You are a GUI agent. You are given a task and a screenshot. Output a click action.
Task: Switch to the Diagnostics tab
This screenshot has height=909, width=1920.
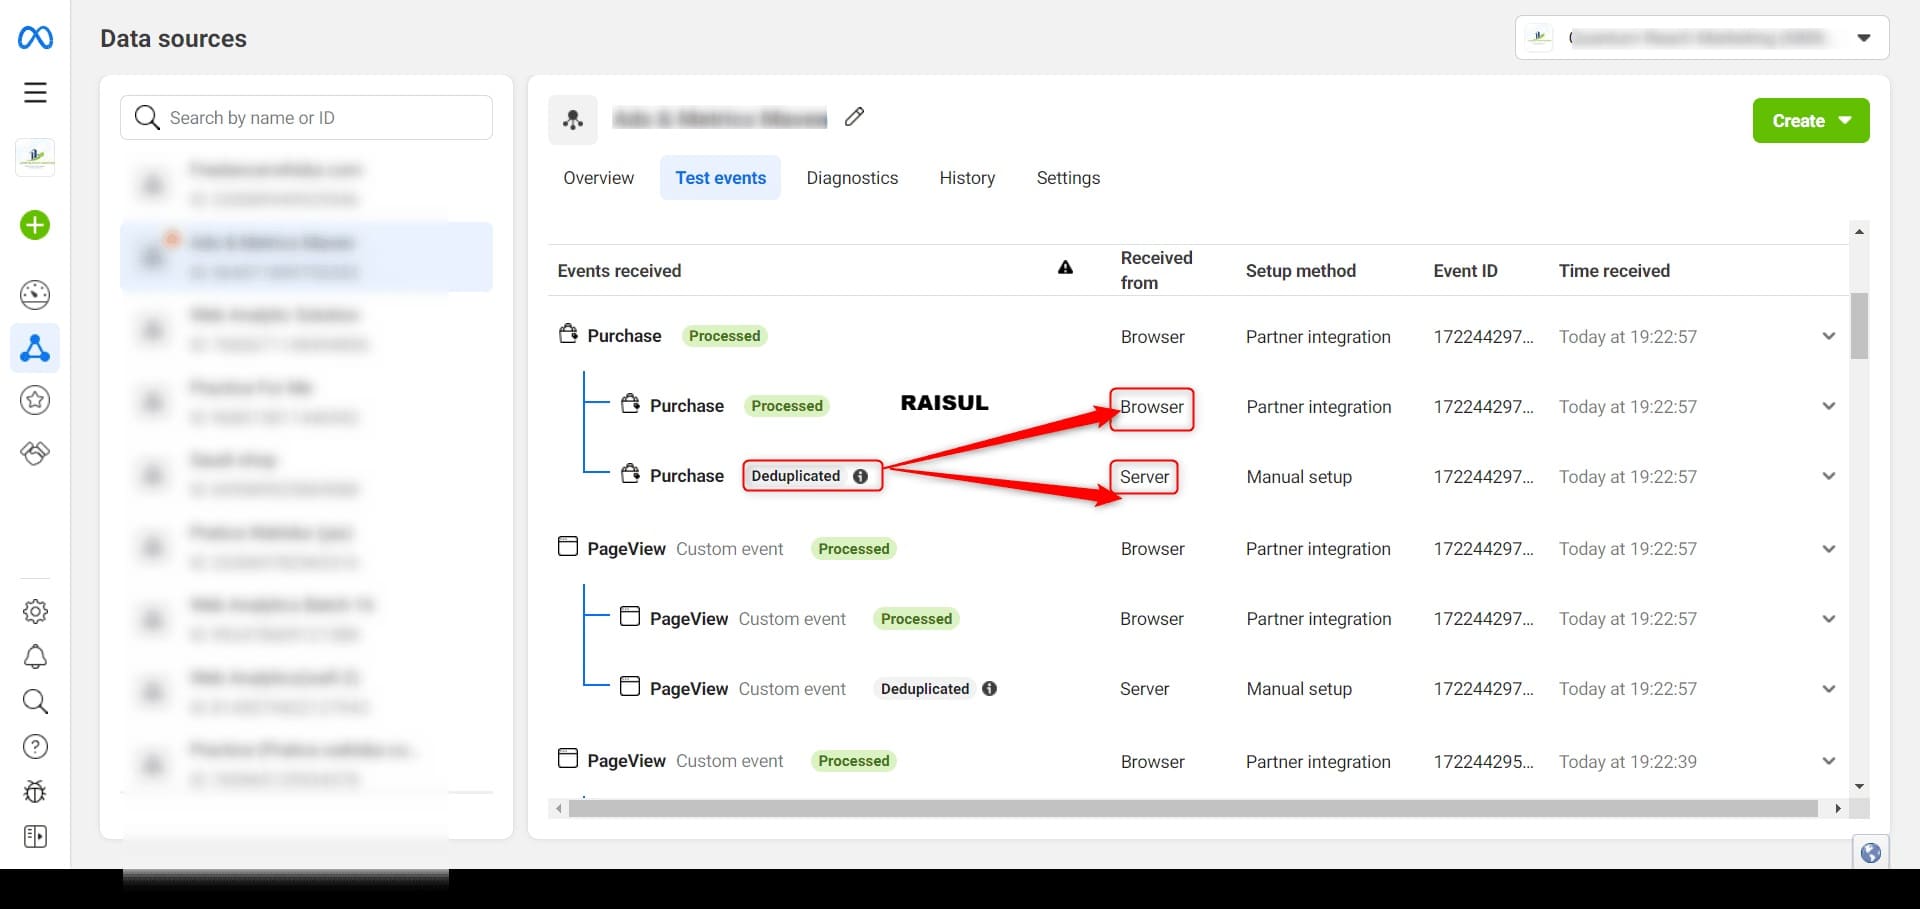pyautogui.click(x=852, y=178)
